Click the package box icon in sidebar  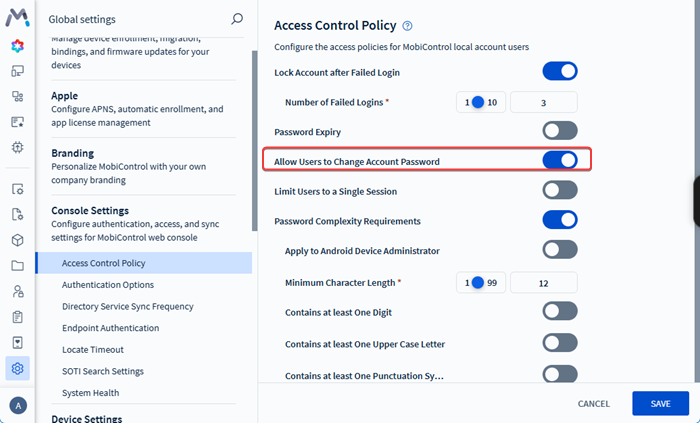click(18, 240)
